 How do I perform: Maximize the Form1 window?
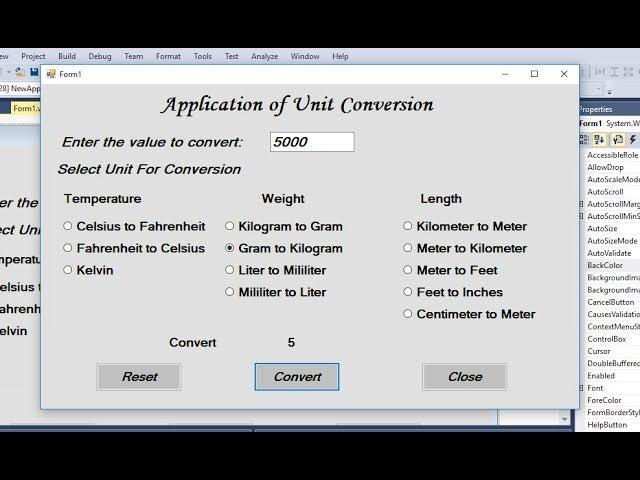pos(534,74)
